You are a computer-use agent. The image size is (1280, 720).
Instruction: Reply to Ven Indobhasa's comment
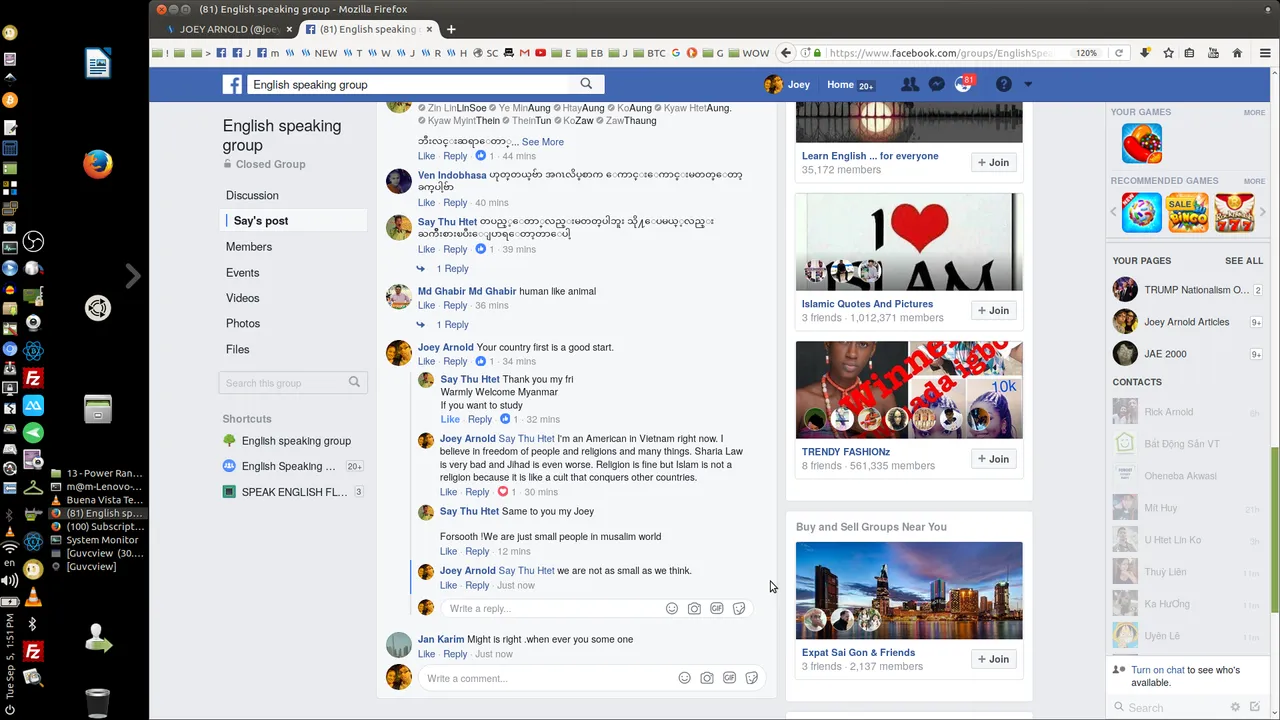(x=455, y=203)
